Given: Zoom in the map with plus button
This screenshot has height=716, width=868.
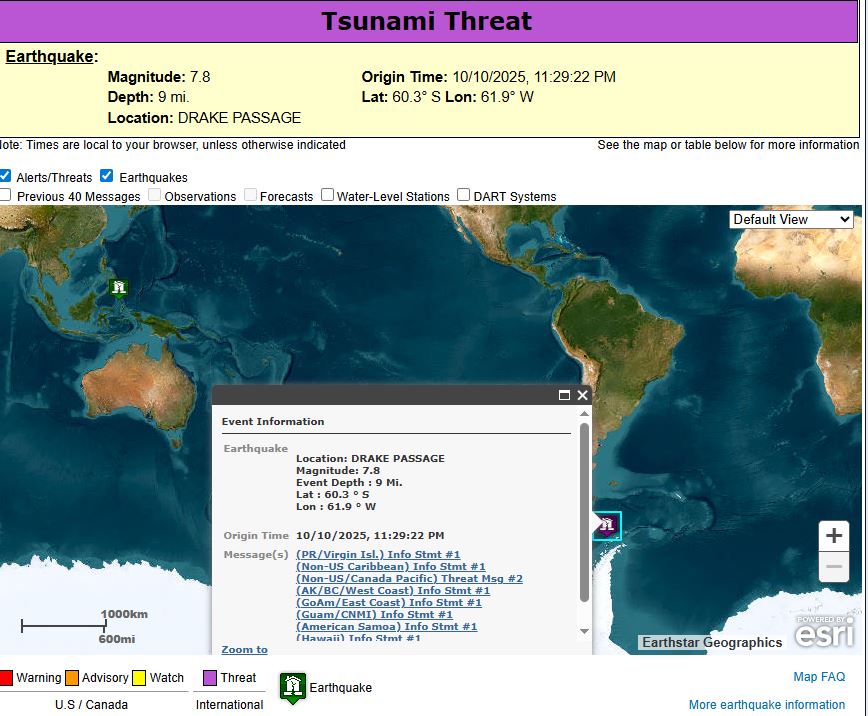Looking at the screenshot, I should [834, 535].
